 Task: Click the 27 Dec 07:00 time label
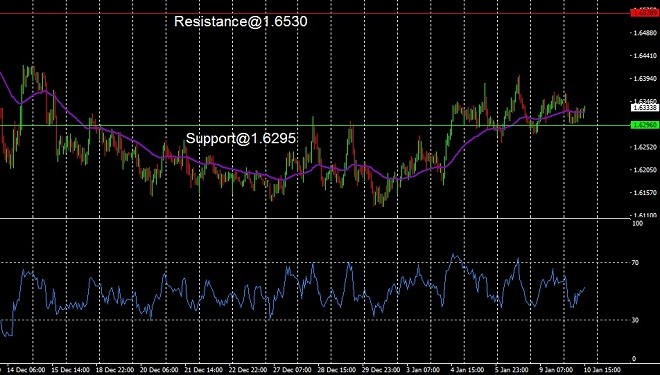[292, 370]
